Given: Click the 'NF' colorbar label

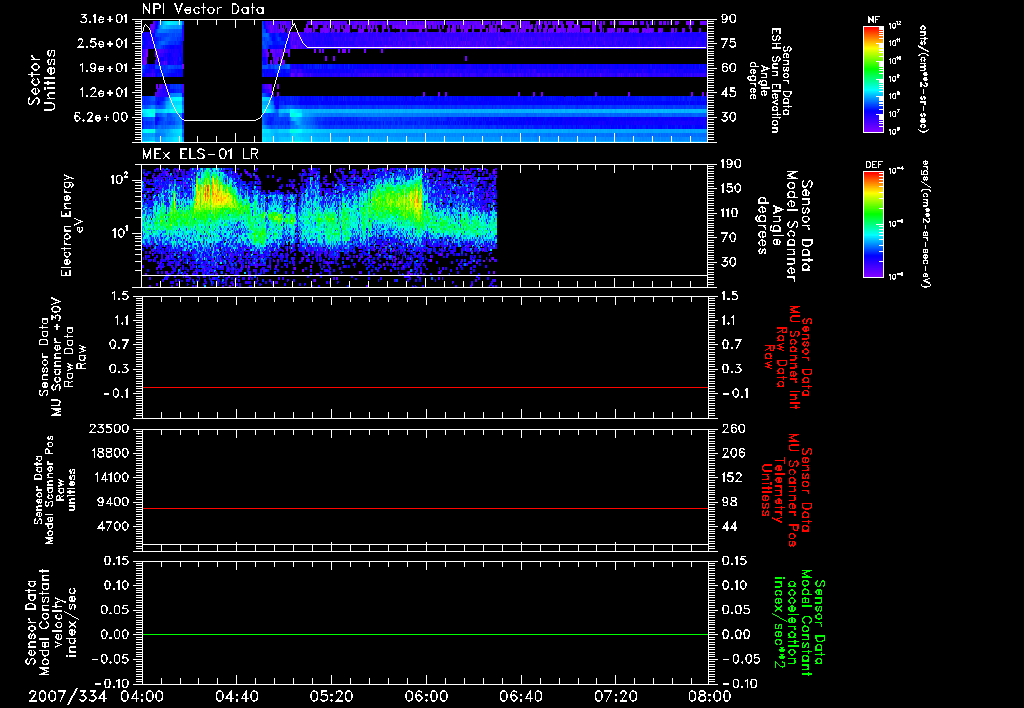Looking at the screenshot, I should 873,20.
